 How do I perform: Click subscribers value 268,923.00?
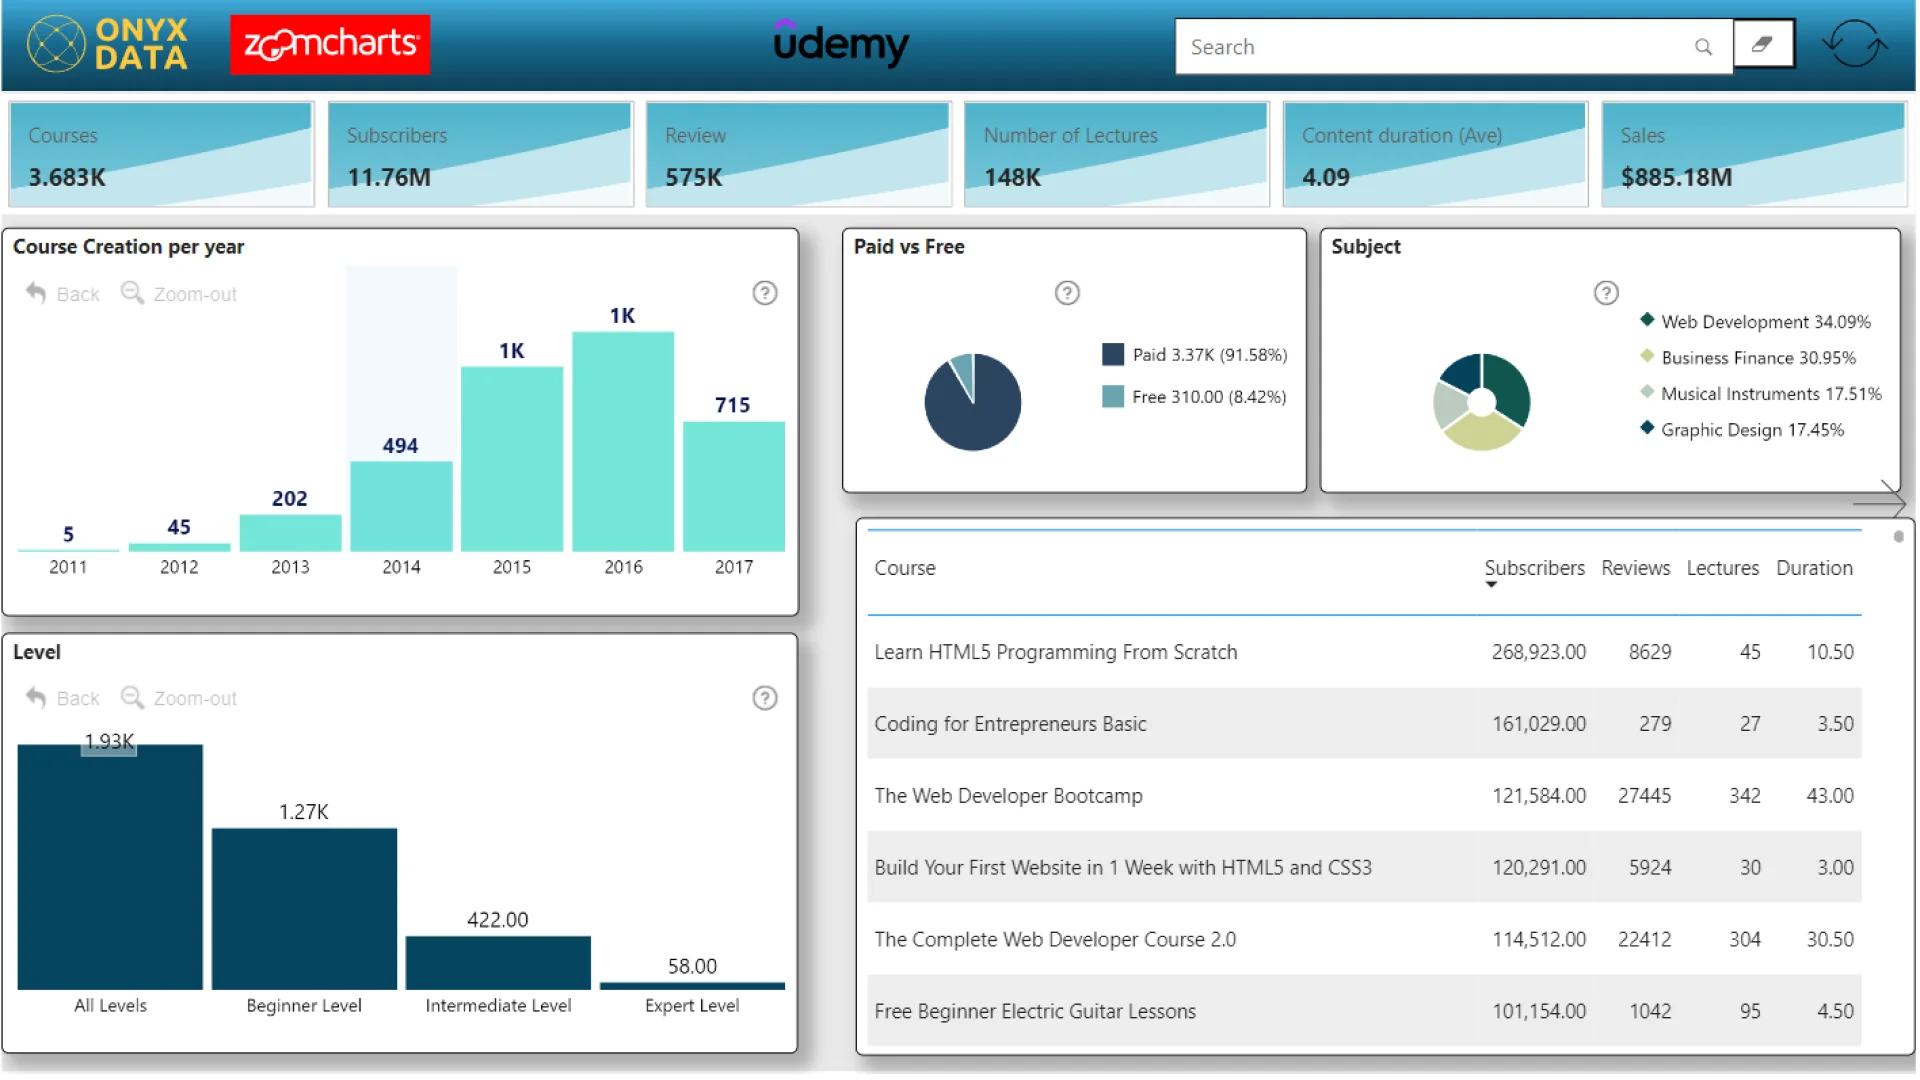tap(1538, 652)
